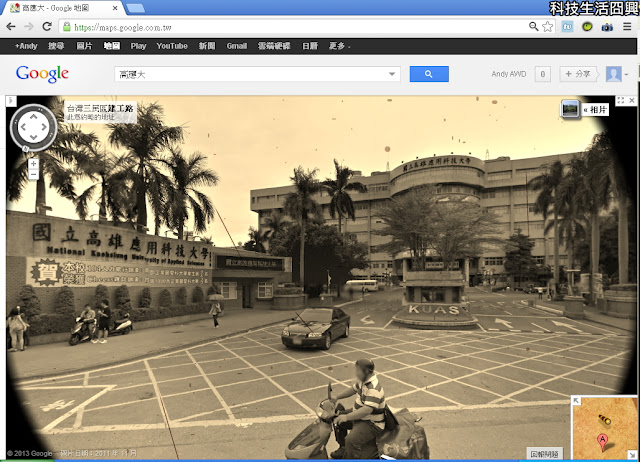Click the red A marker on the mini map
Screen dimensions: 640x462
tap(602, 442)
